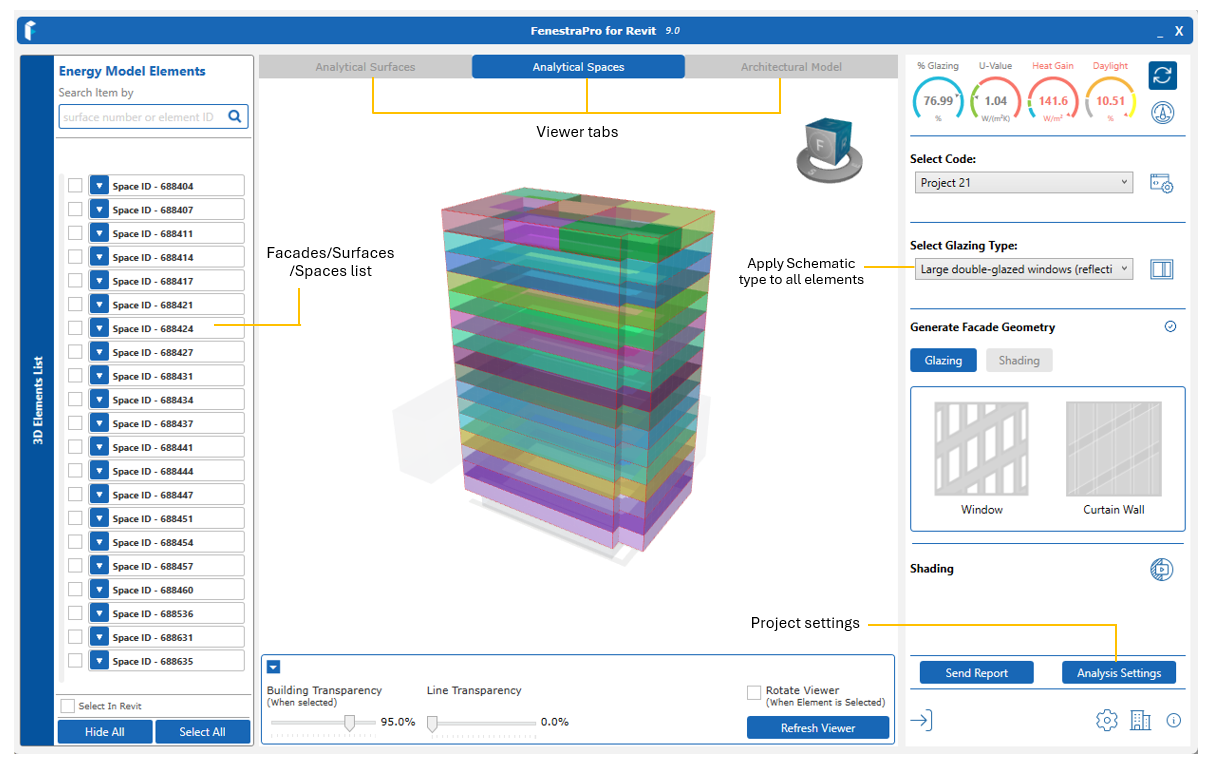The height and width of the screenshot is (766, 1211).
Task: Open the Select Code dropdown
Action: (1024, 183)
